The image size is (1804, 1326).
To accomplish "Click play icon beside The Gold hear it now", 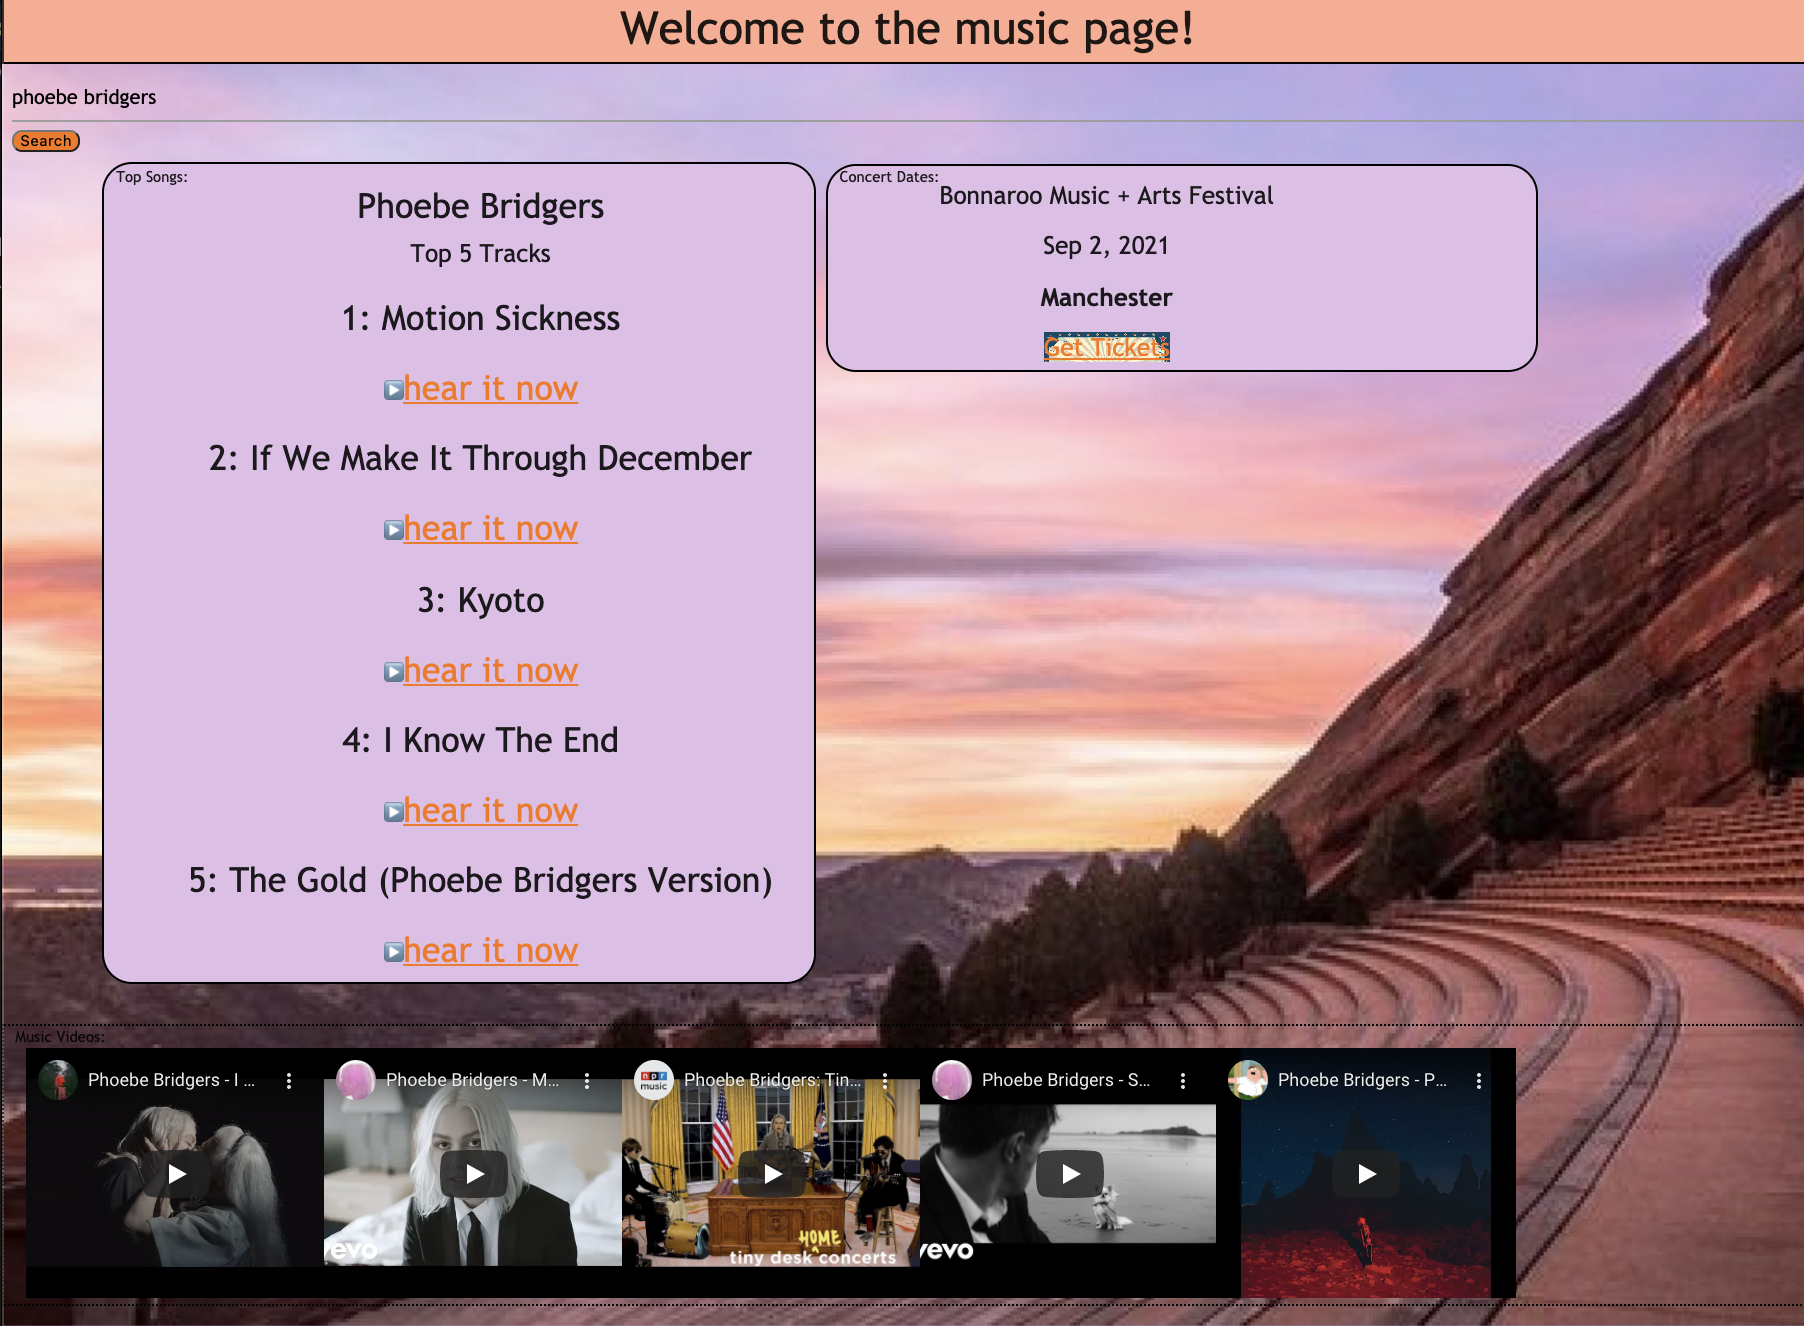I will pyautogui.click(x=393, y=952).
